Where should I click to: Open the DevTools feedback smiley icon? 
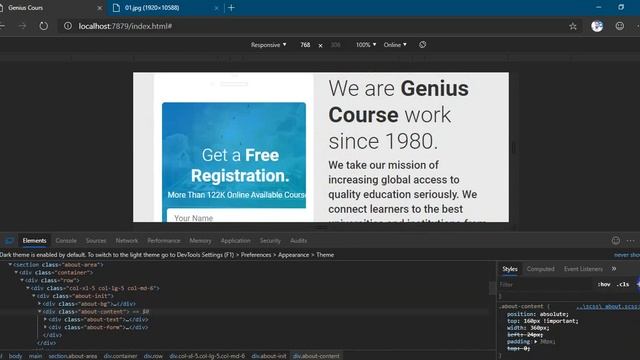[x=616, y=241]
